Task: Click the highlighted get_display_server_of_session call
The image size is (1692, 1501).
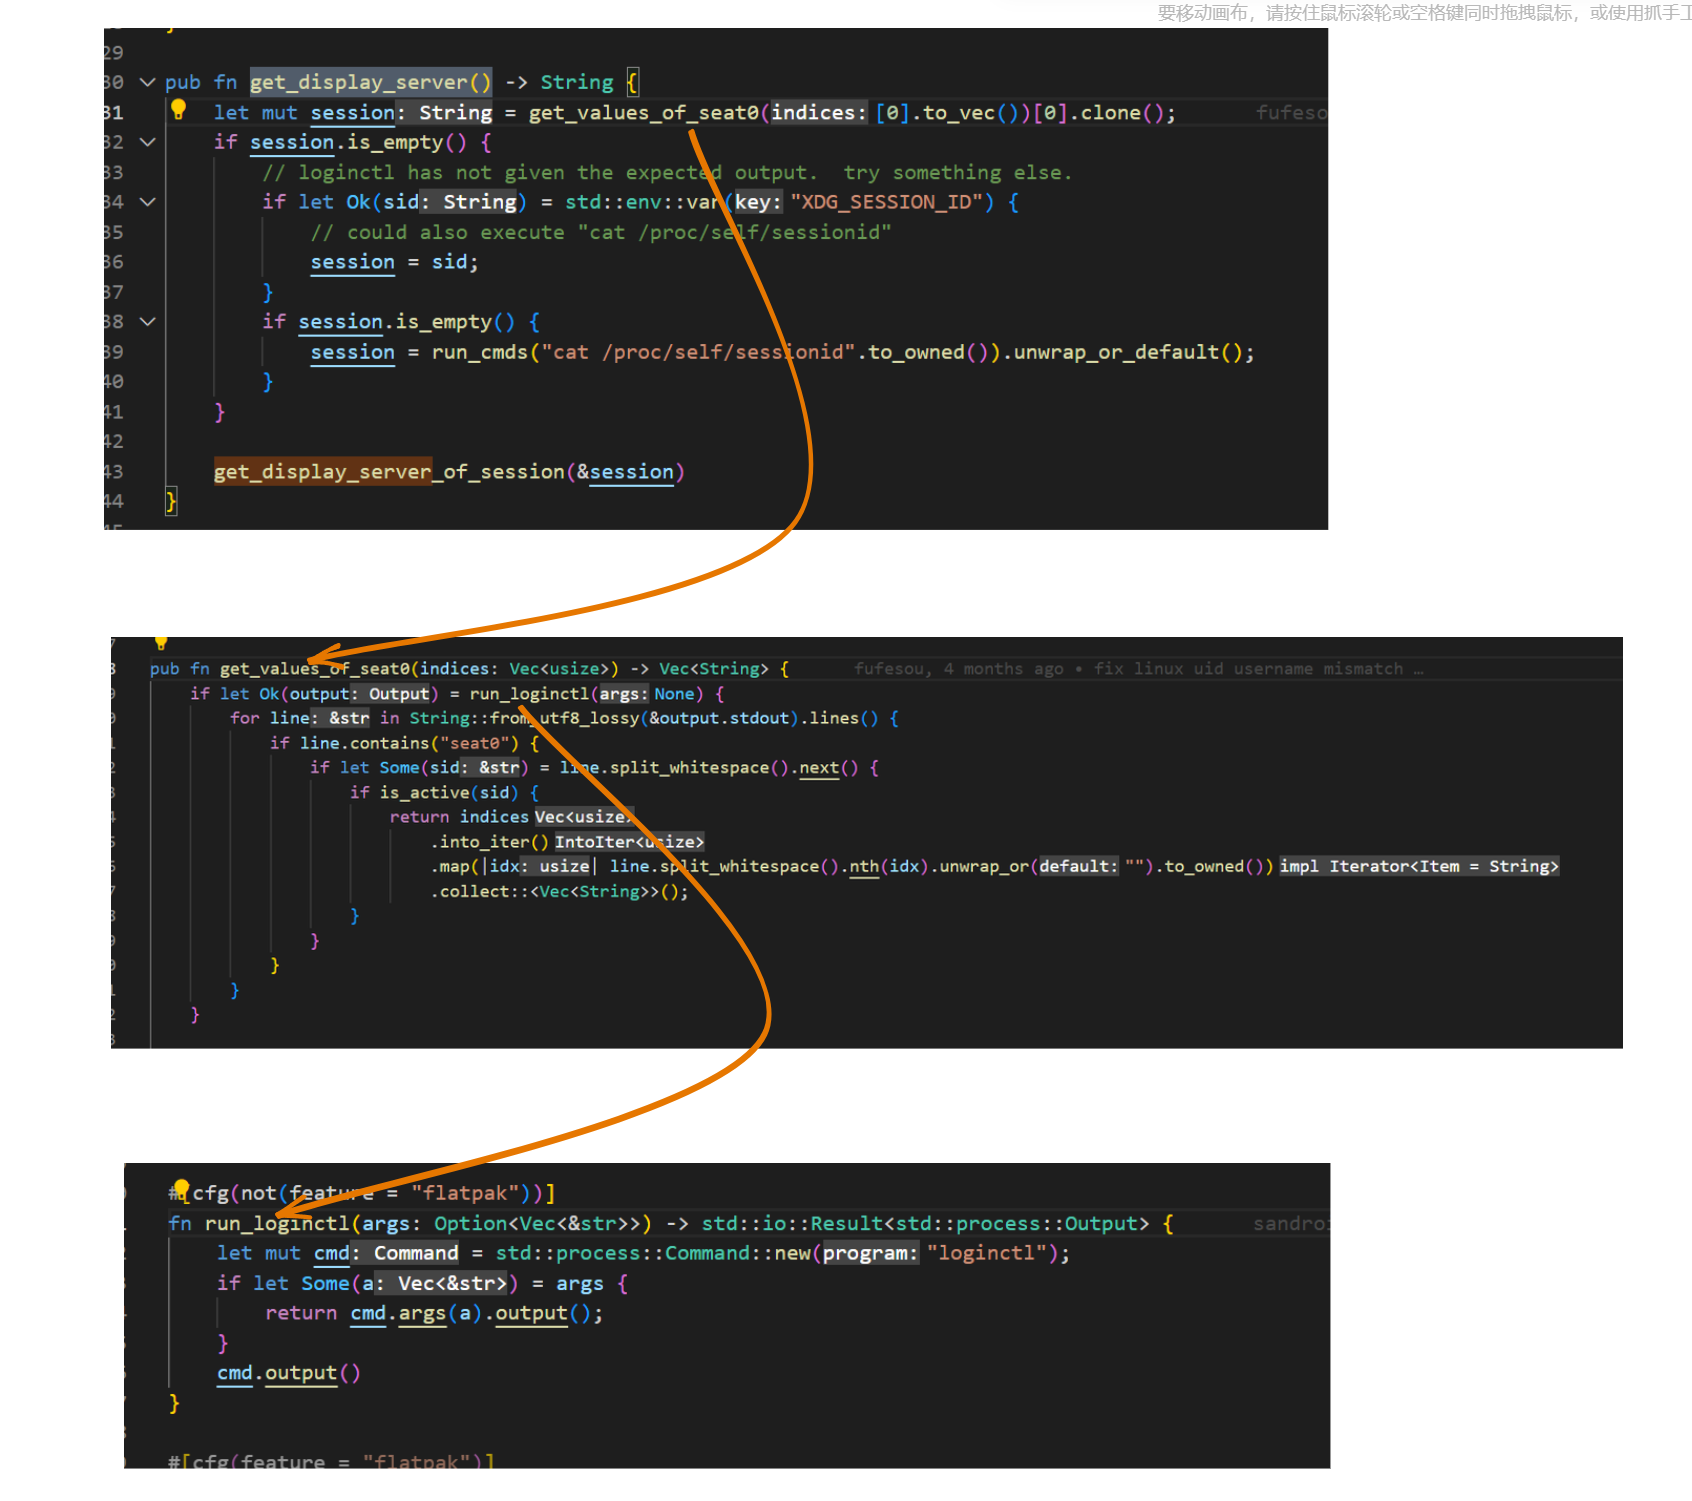Action: 322,471
